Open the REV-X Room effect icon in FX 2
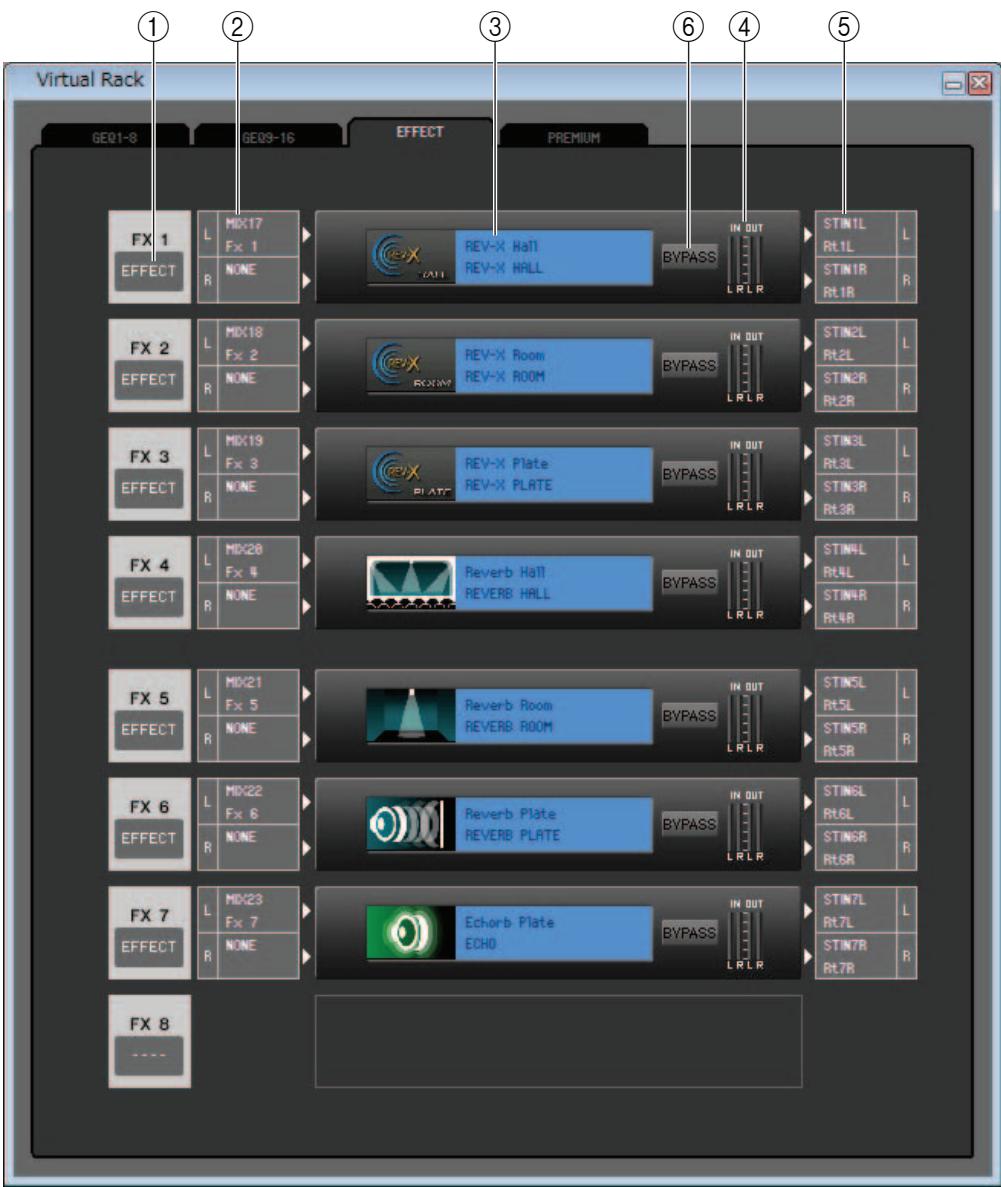This screenshot has height=1187, width=1001. [410, 366]
